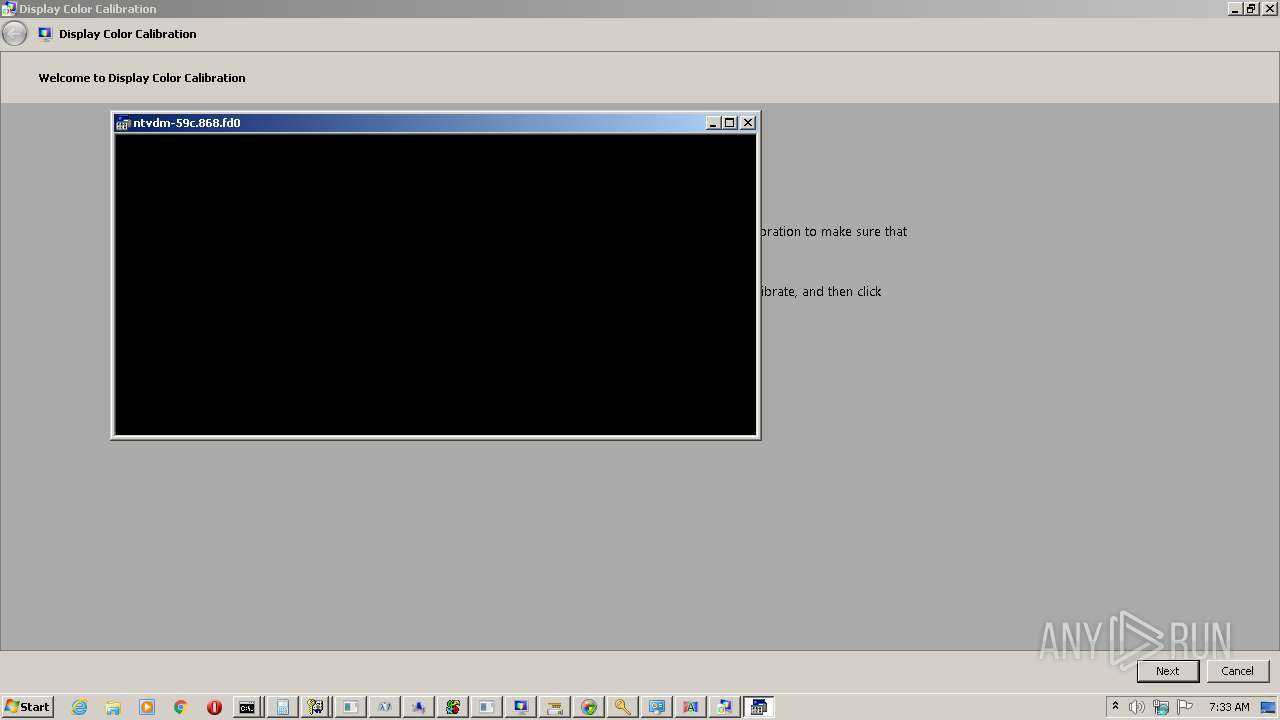Launch Internet Explorer from the taskbar
1280x720 pixels.
point(80,707)
